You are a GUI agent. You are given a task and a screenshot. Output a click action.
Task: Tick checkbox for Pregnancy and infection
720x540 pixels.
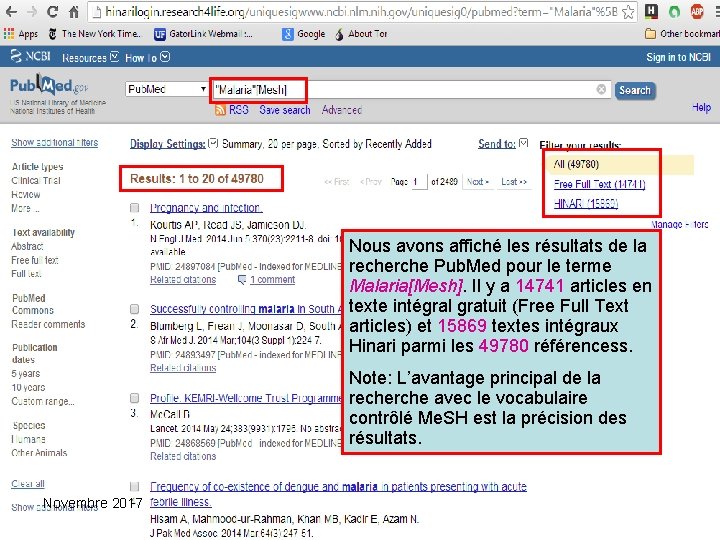135,208
